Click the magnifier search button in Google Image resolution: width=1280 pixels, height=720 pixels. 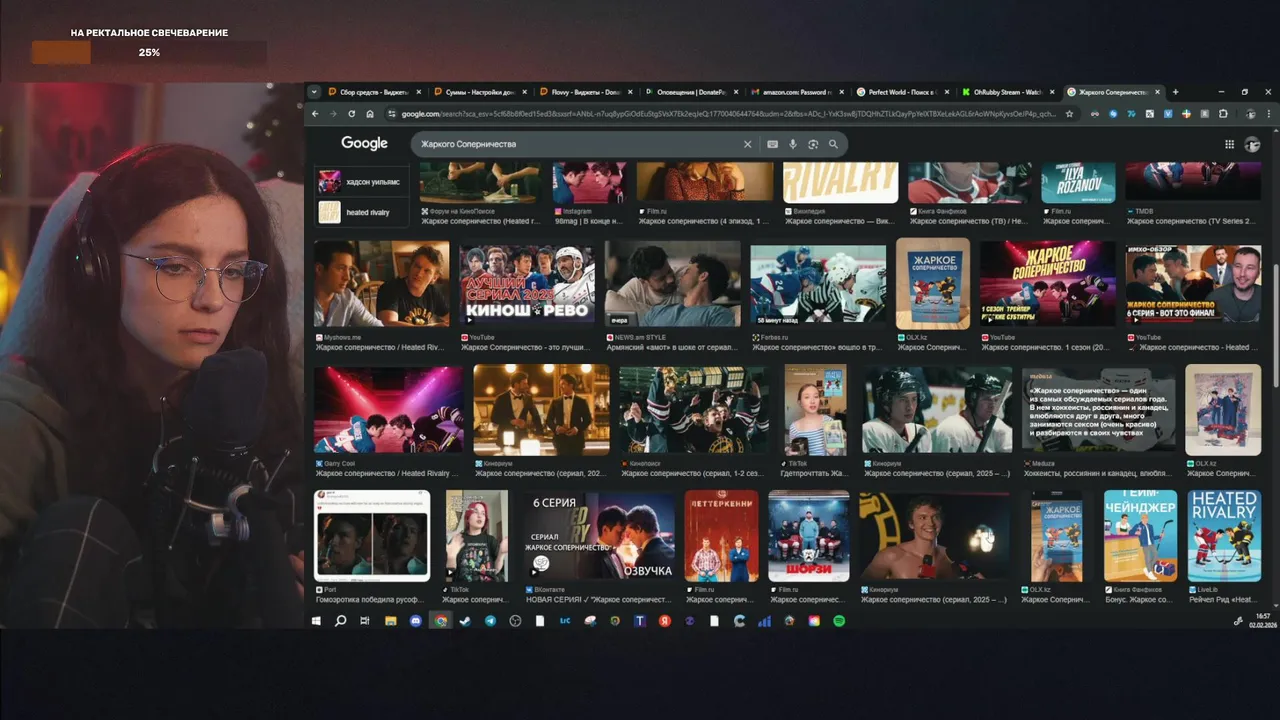[x=832, y=144]
